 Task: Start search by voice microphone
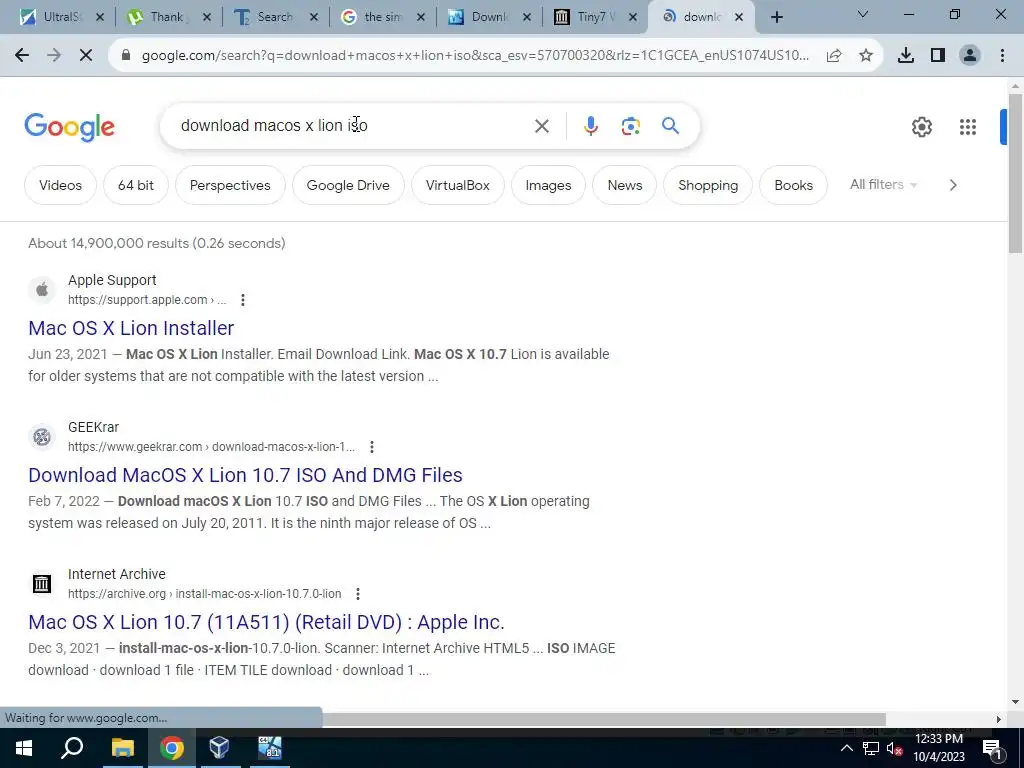pyautogui.click(x=590, y=126)
